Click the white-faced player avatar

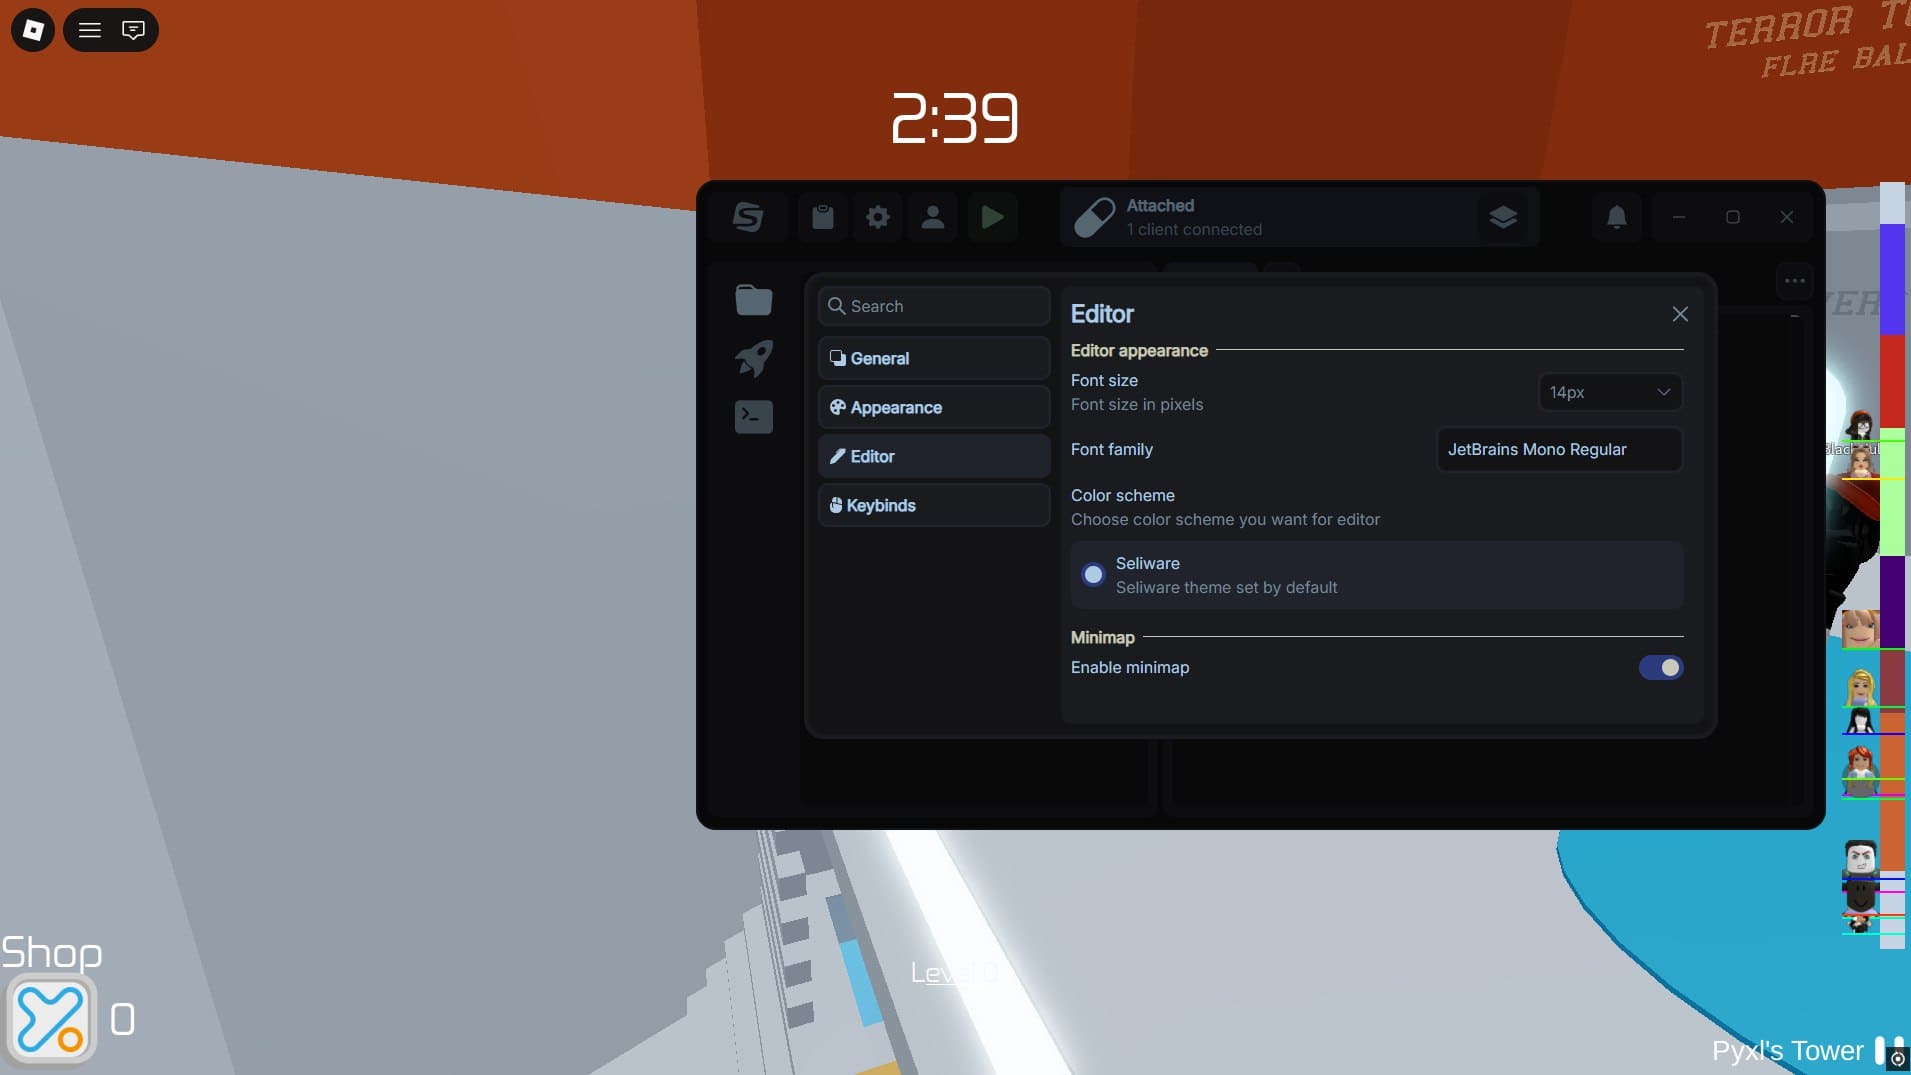coord(1860,858)
